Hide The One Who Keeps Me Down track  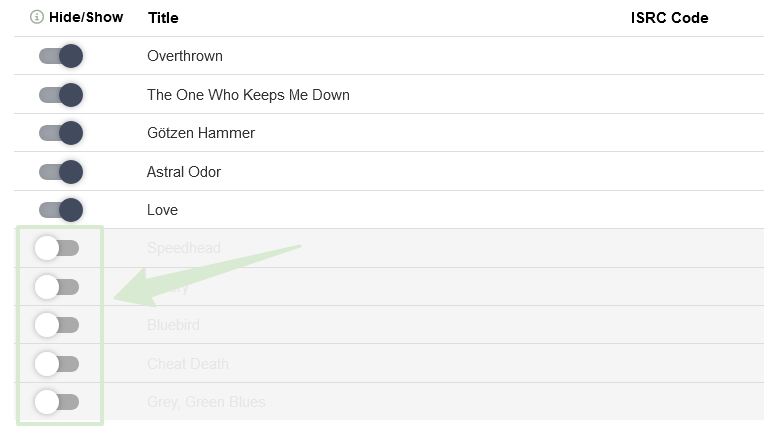(x=60, y=95)
